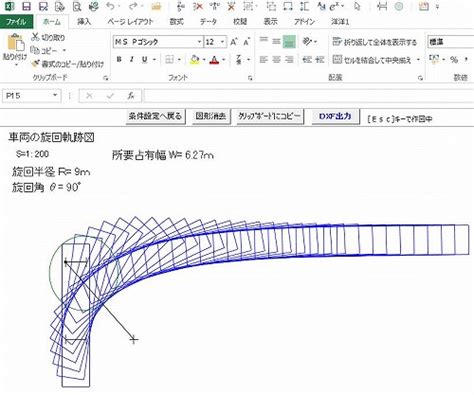This screenshot has width=474, height=395.
Task: Open the number format dropdown 標準
Action: click(x=450, y=42)
